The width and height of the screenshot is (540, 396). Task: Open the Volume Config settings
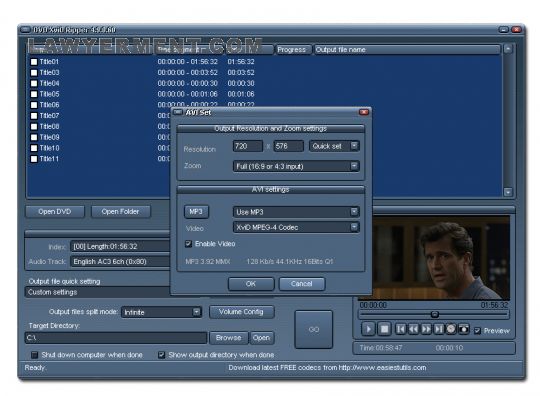[241, 312]
